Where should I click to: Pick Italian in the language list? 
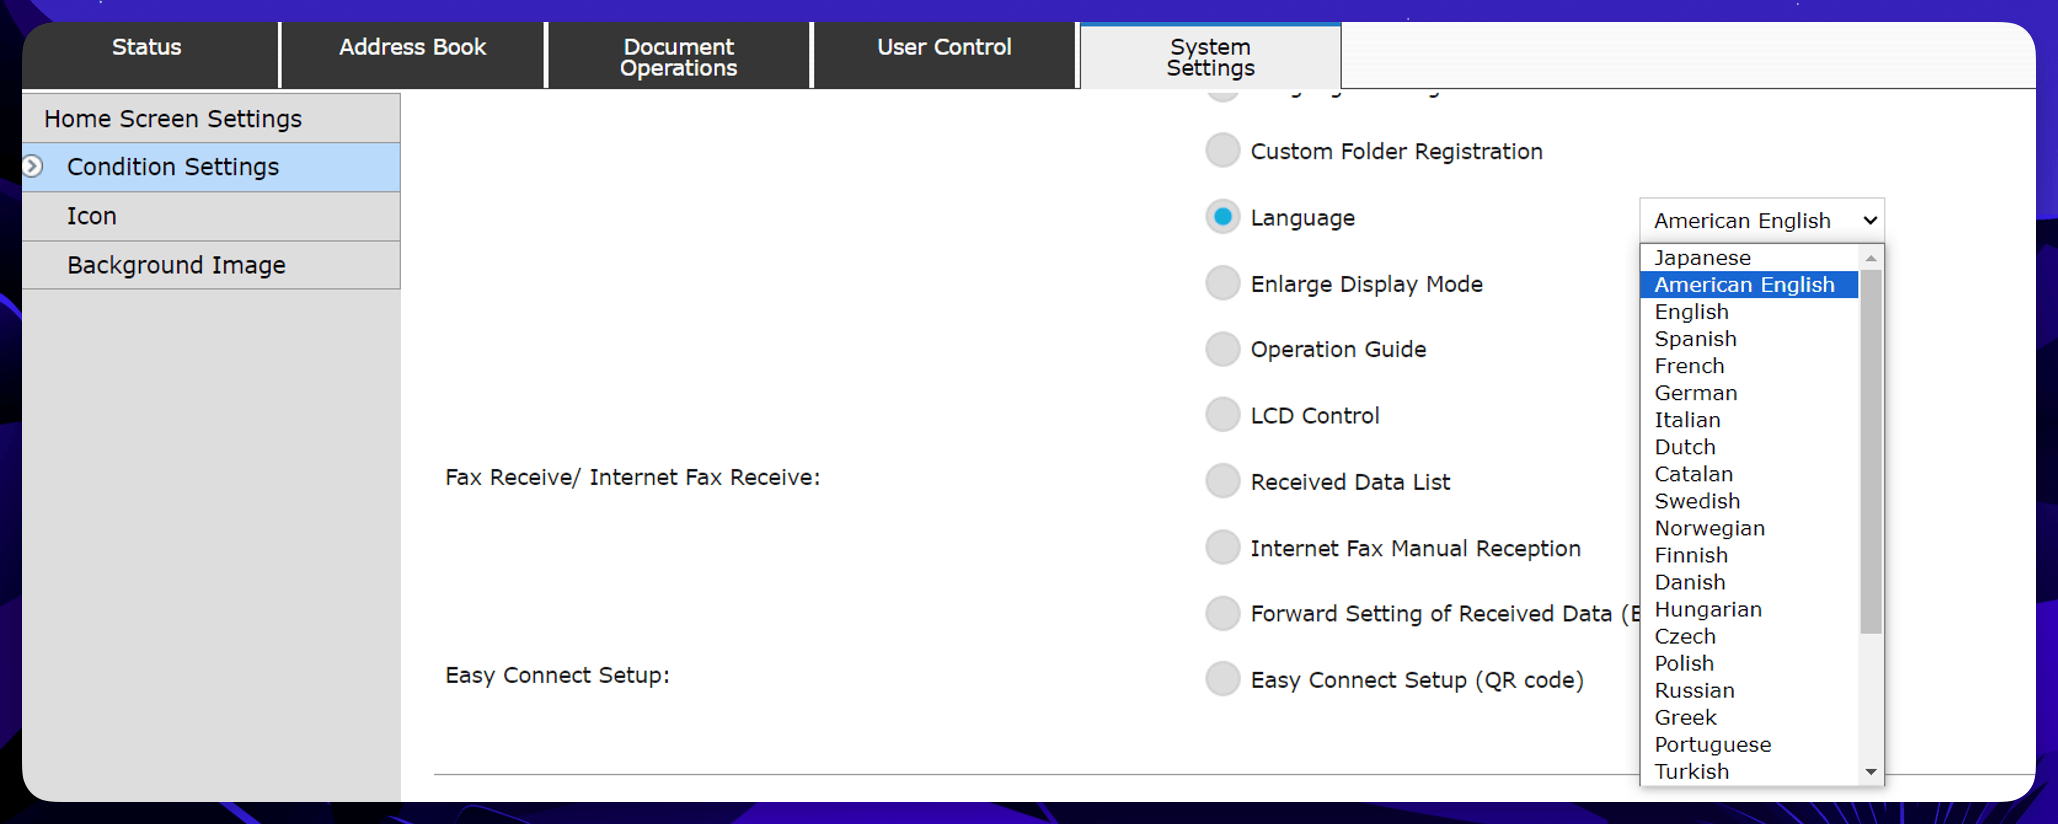1749,420
